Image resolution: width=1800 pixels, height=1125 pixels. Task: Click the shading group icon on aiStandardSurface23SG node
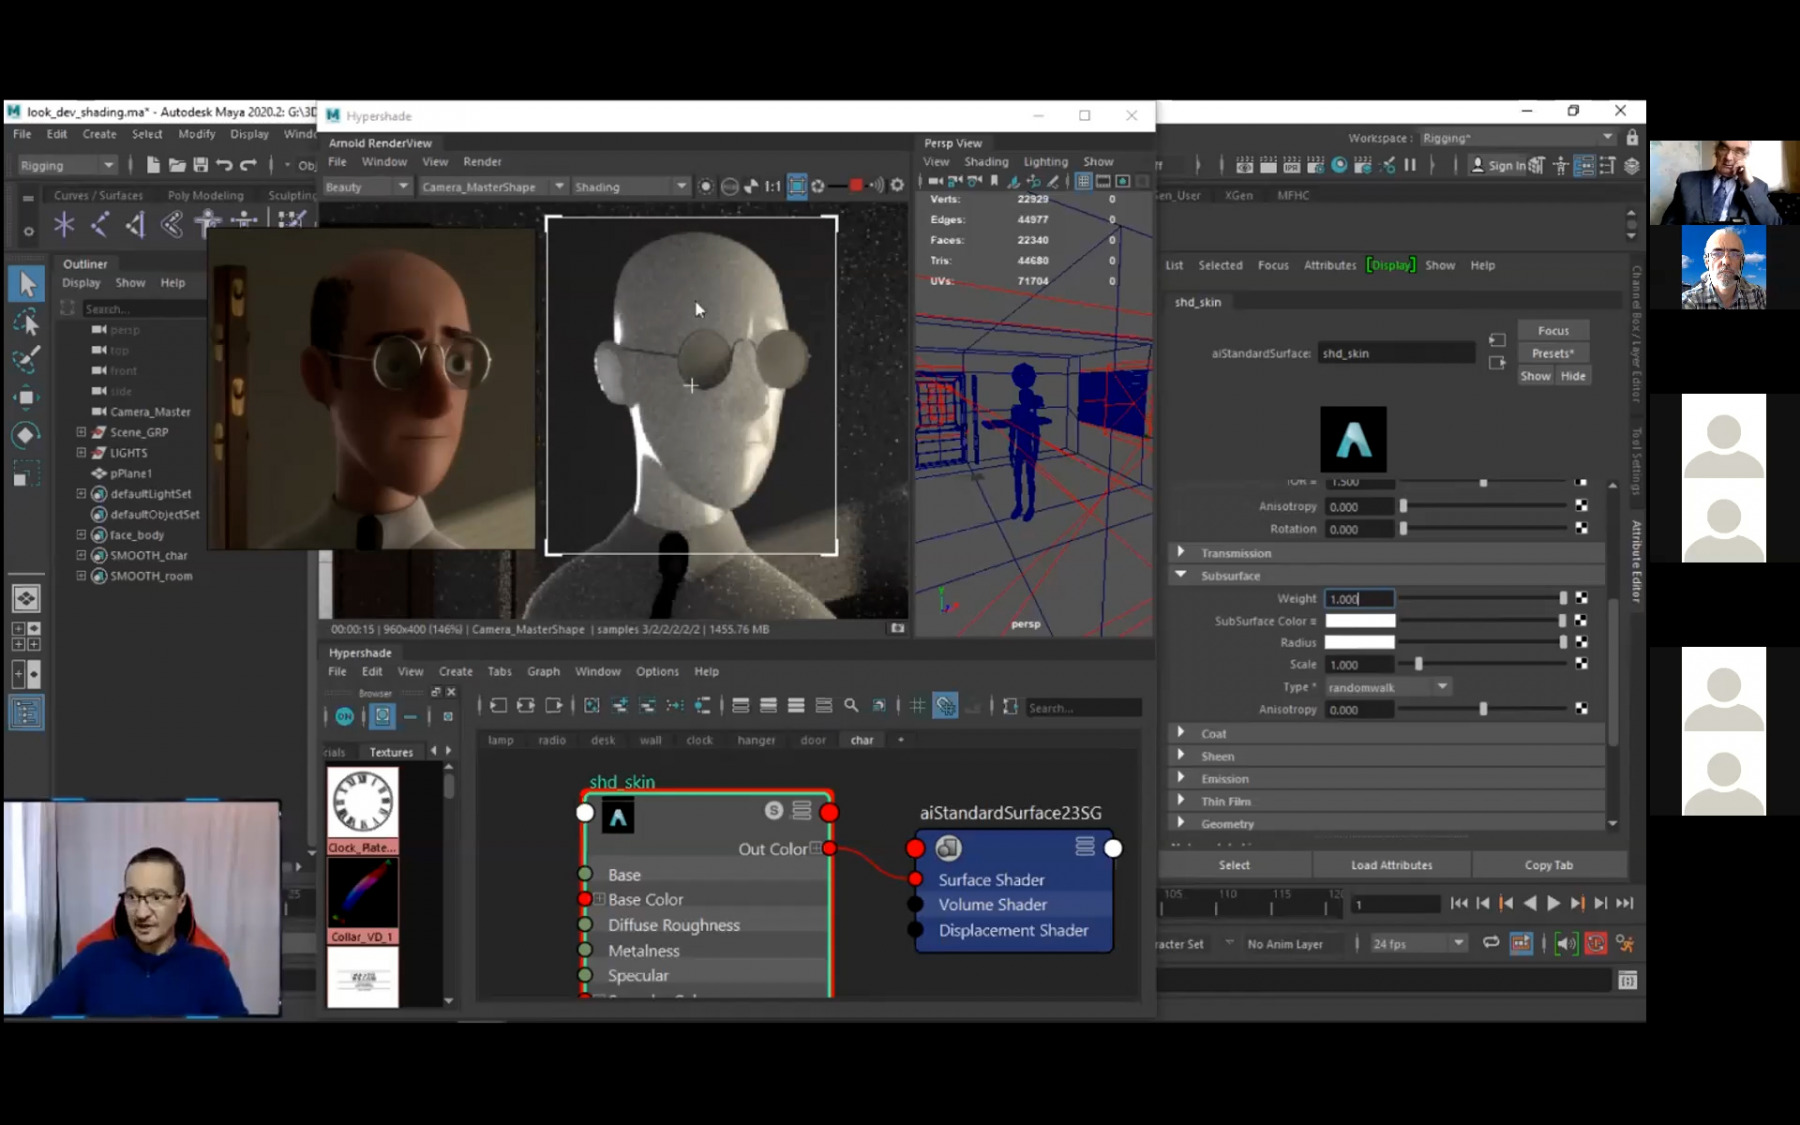(948, 848)
